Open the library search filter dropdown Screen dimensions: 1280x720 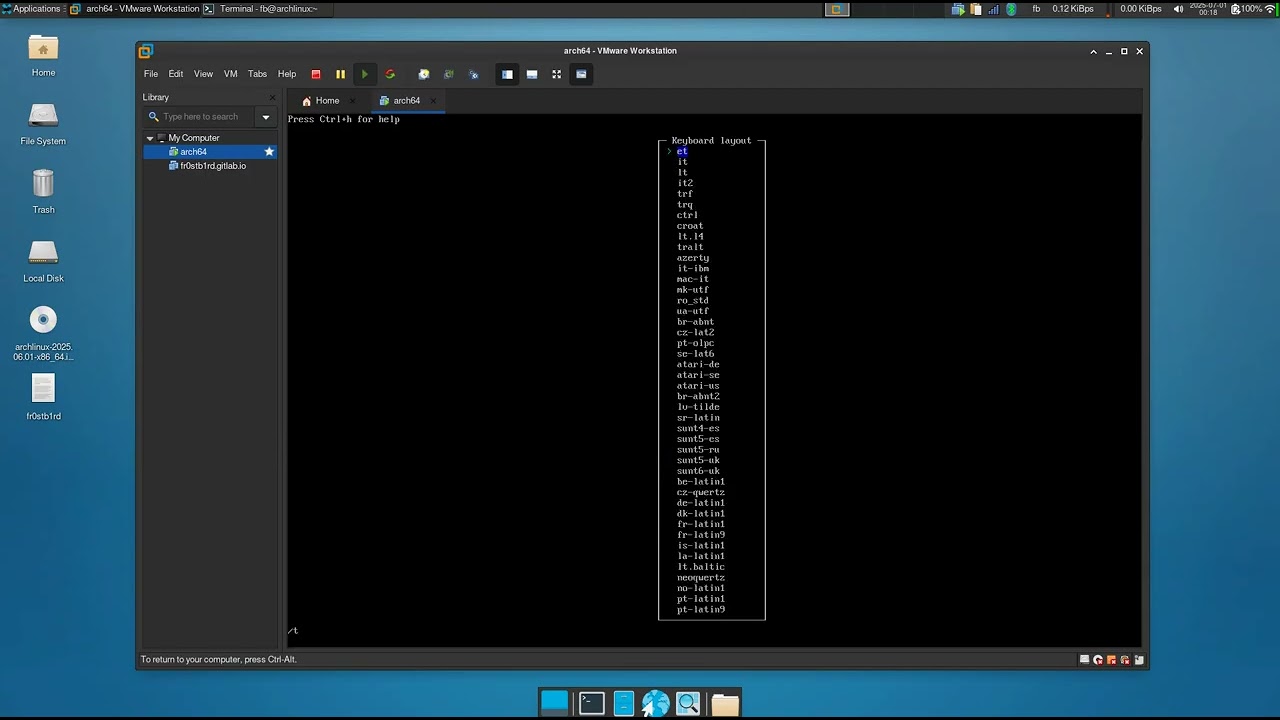click(x=266, y=117)
